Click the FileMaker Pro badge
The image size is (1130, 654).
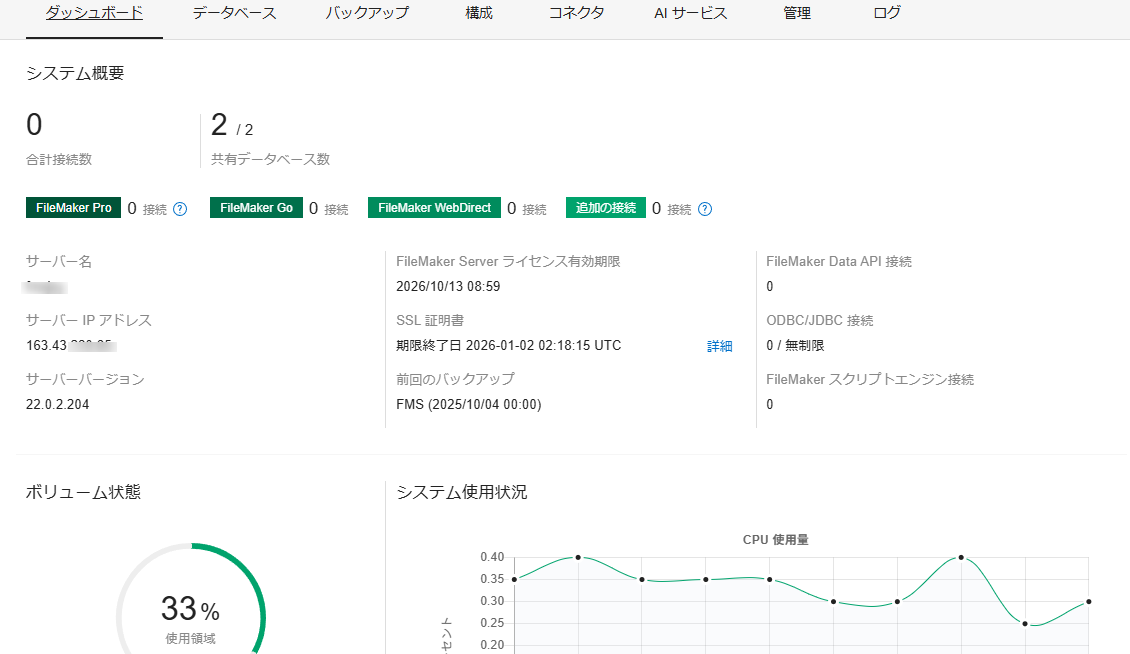point(73,208)
